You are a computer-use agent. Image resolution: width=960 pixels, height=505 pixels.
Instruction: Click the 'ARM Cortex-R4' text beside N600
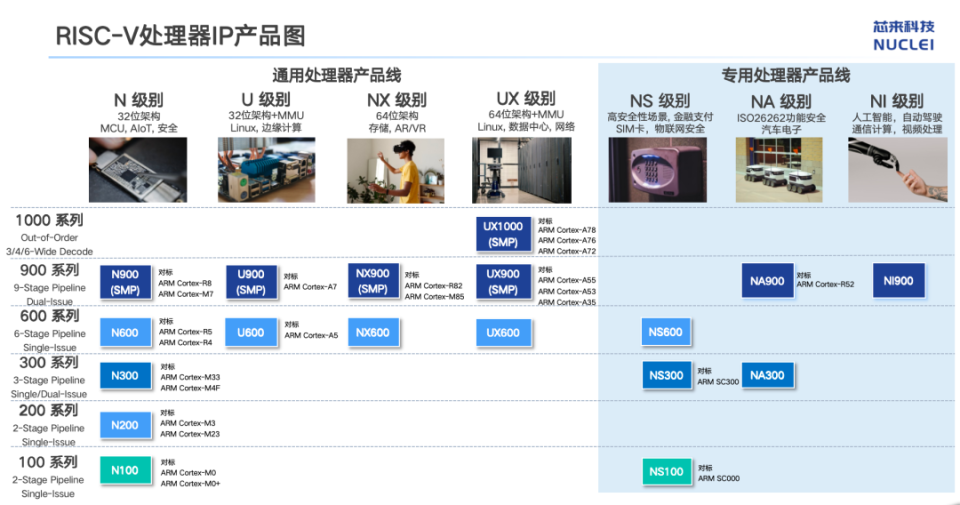pyautogui.click(x=186, y=343)
